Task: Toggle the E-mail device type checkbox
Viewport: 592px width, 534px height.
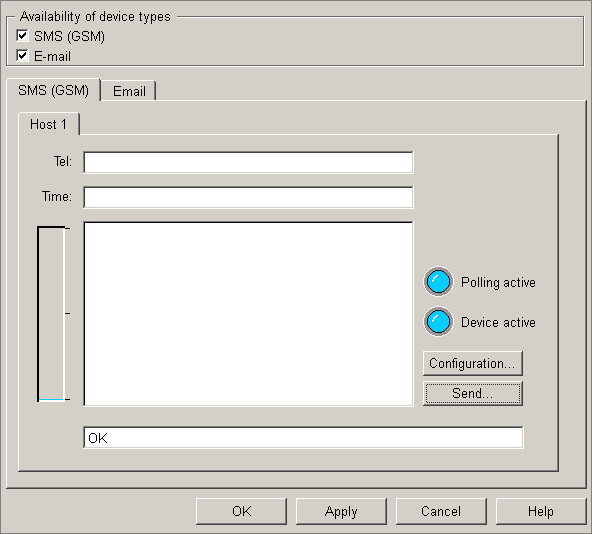Action: (22, 56)
